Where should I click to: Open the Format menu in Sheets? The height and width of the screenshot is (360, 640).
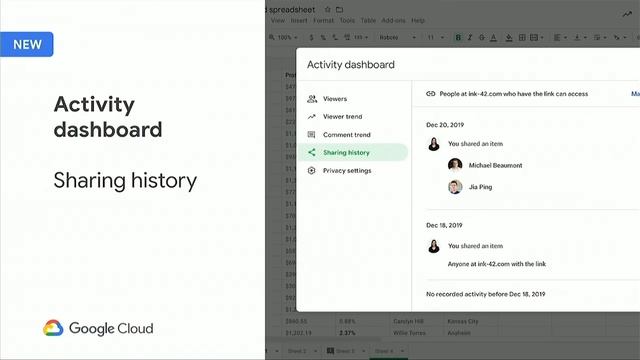point(323,20)
